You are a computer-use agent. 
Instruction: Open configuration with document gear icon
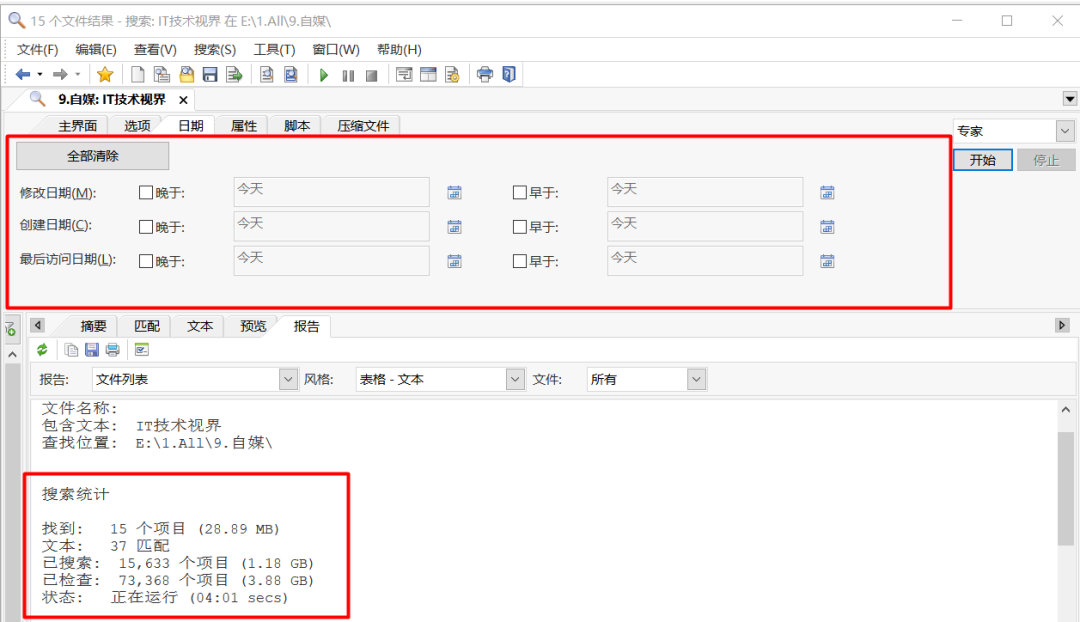click(x=453, y=74)
